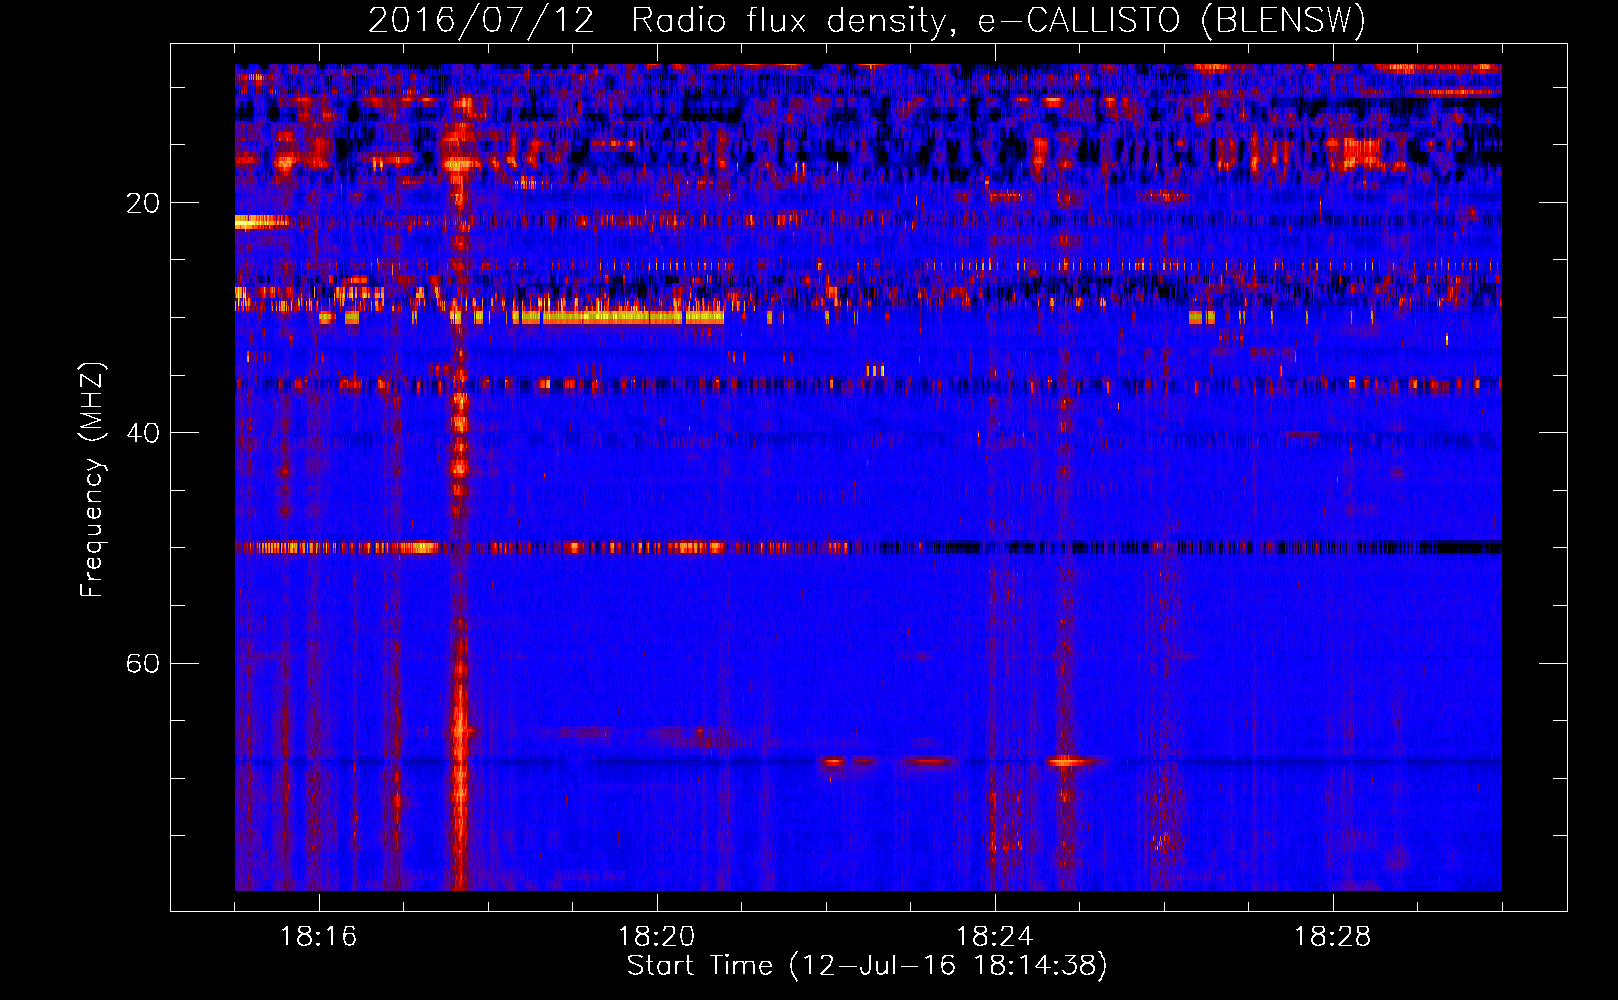Click the '40' frequency tick label
The image size is (1618, 1000).
point(143,433)
